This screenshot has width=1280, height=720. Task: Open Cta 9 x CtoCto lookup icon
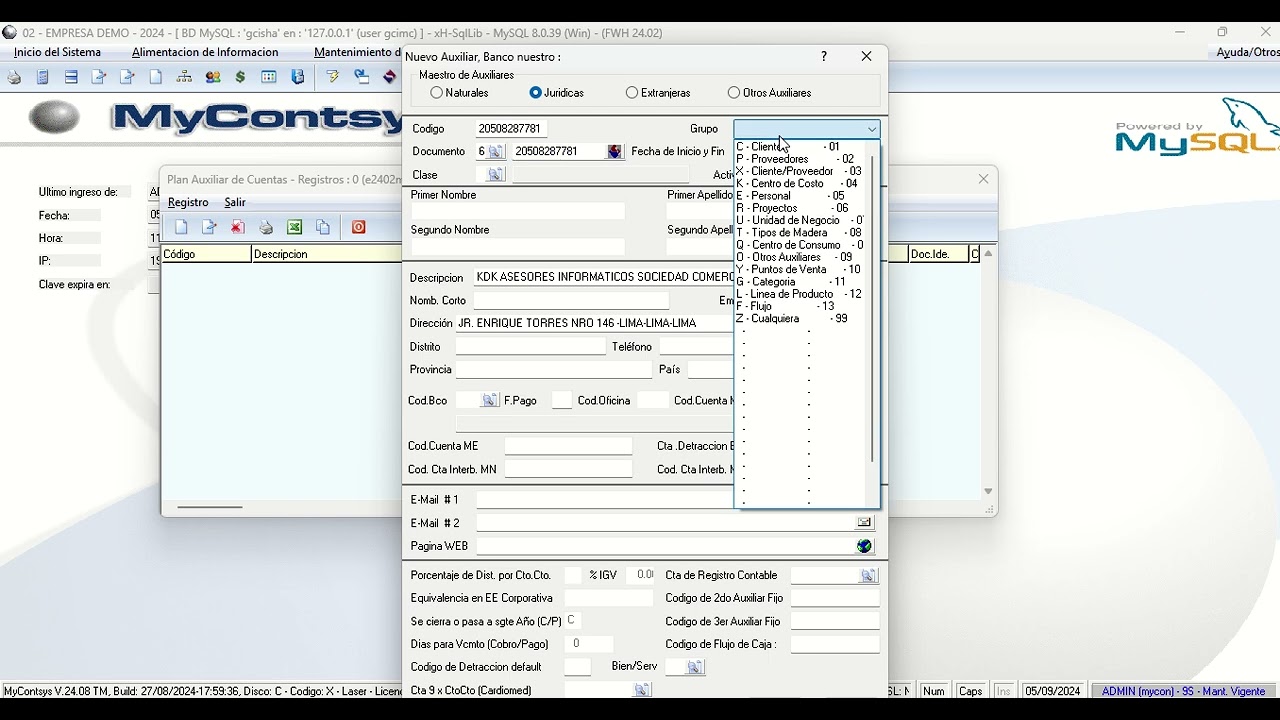coord(642,690)
